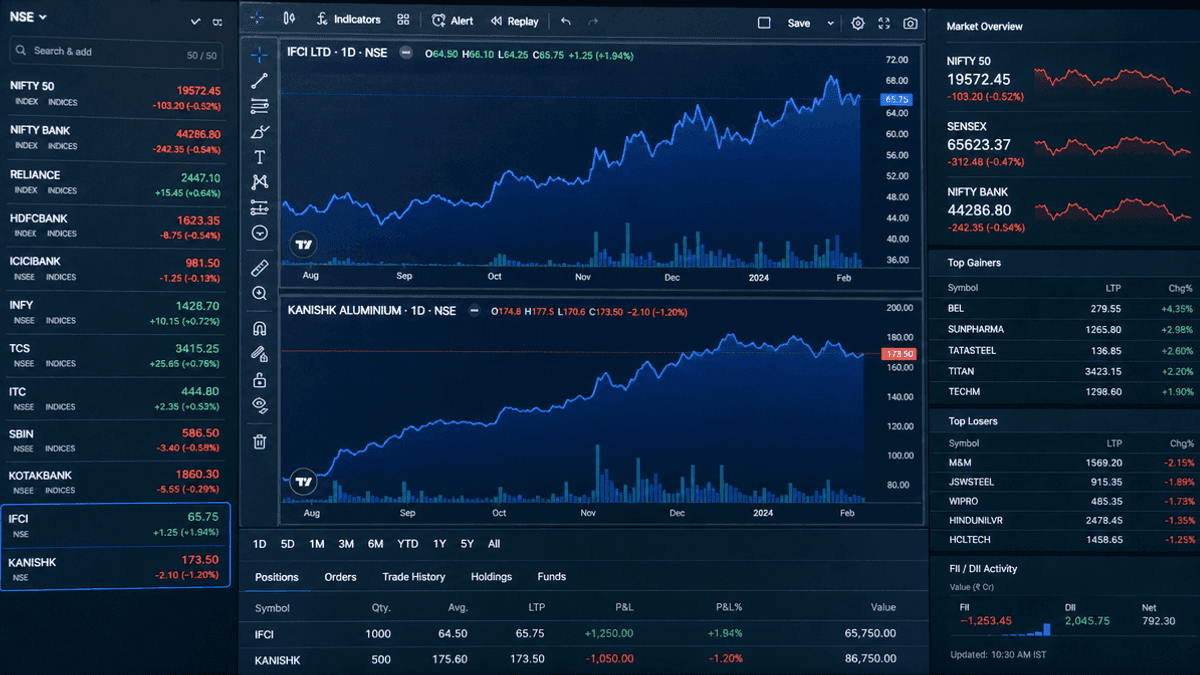Take a chart snapshot with camera icon

910,22
